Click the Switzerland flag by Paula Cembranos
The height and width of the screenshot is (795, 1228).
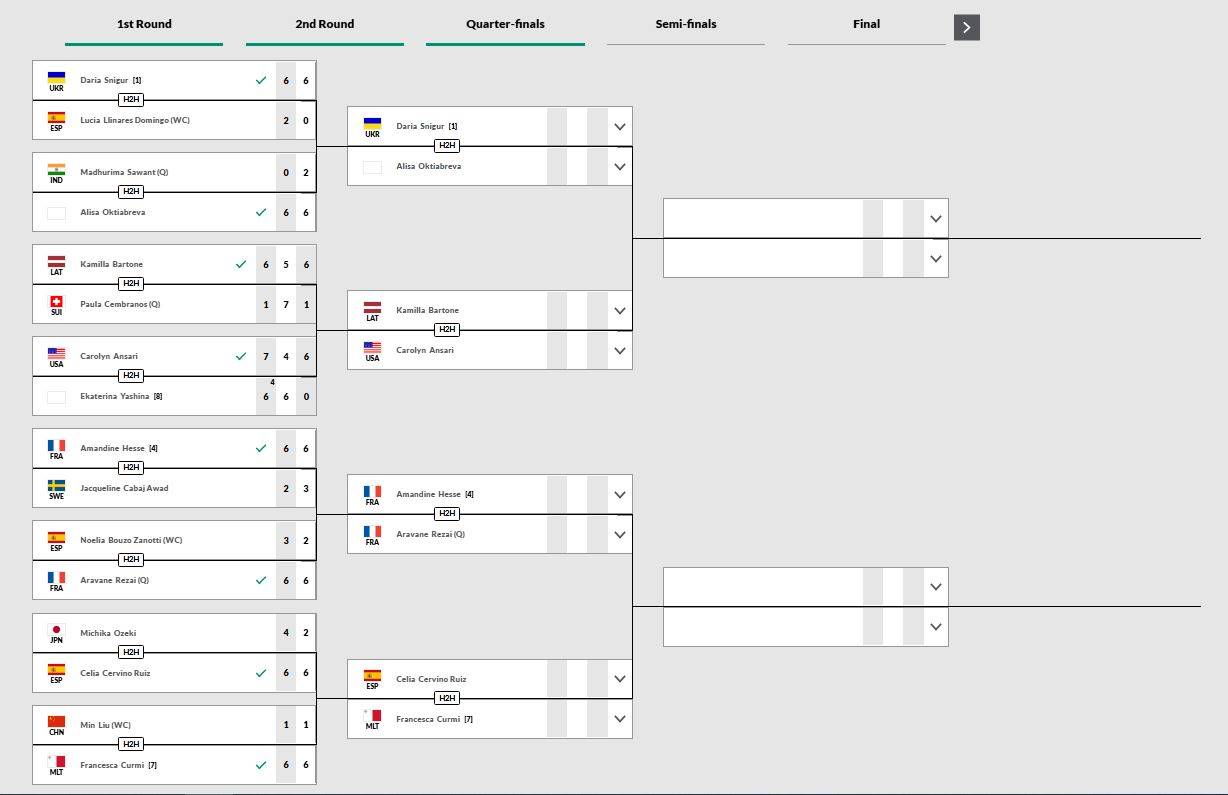click(56, 301)
